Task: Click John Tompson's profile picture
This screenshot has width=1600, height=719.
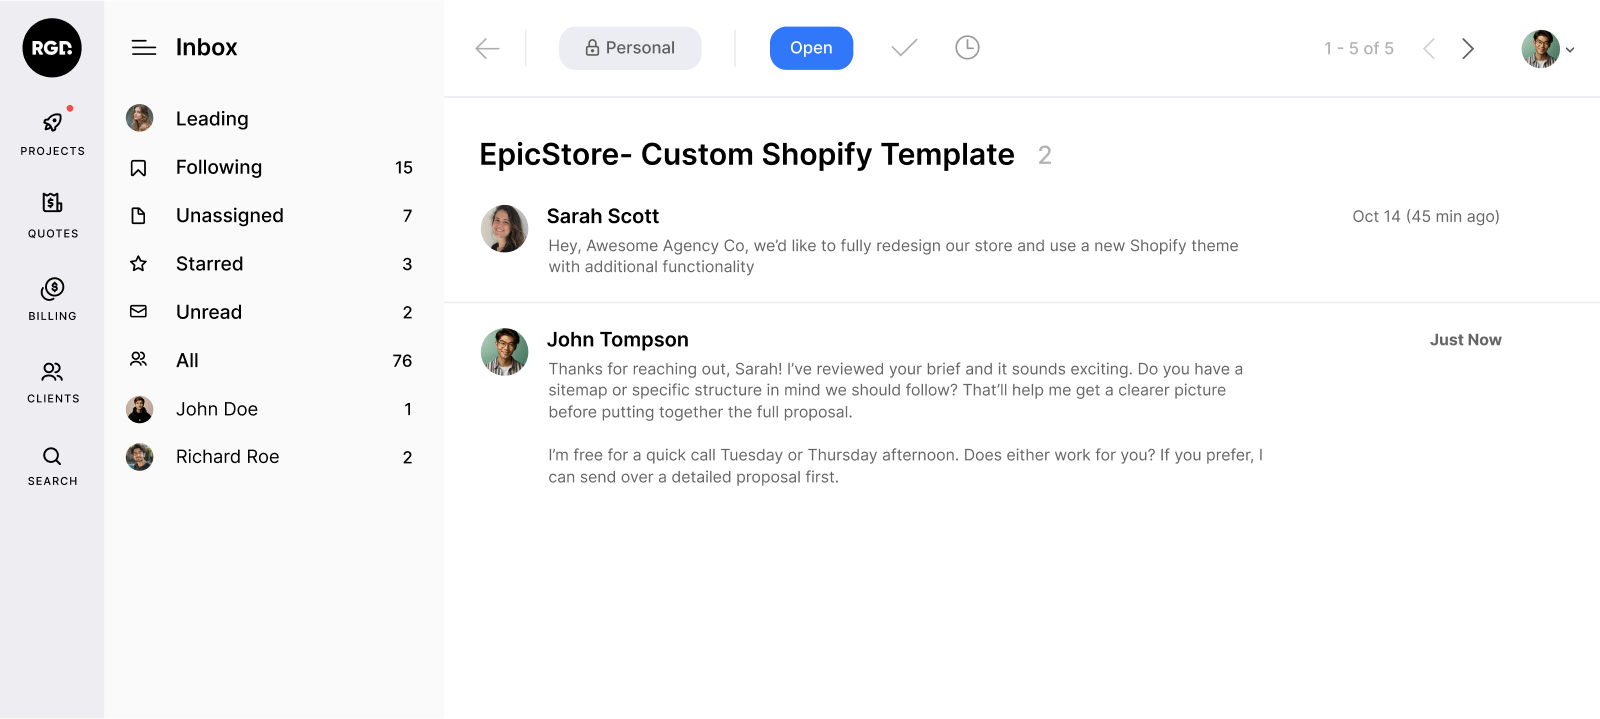Action: pyautogui.click(x=504, y=352)
